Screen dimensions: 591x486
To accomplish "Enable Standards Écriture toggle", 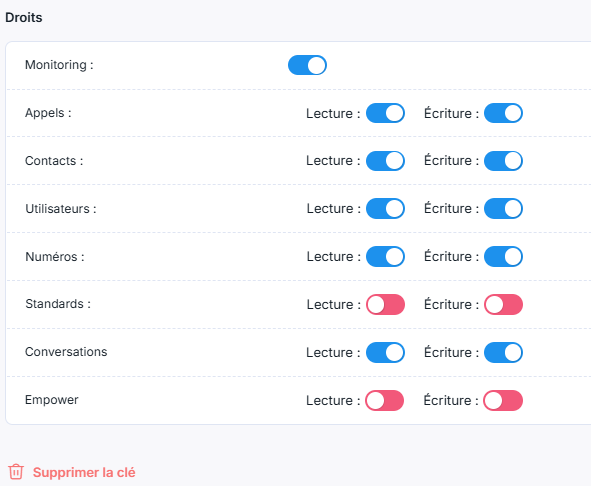I will tap(503, 304).
